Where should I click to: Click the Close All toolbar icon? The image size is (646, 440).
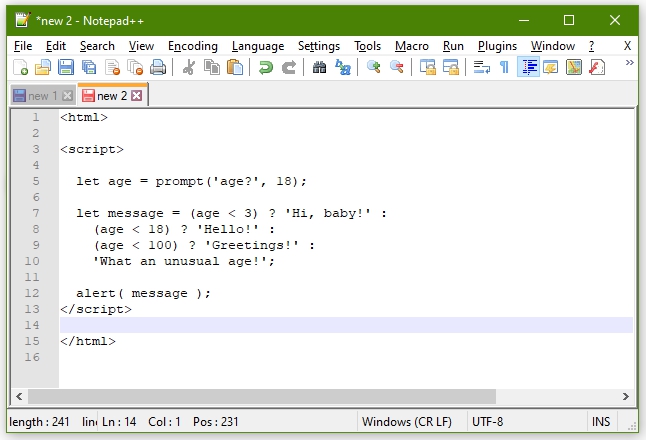tap(135, 67)
